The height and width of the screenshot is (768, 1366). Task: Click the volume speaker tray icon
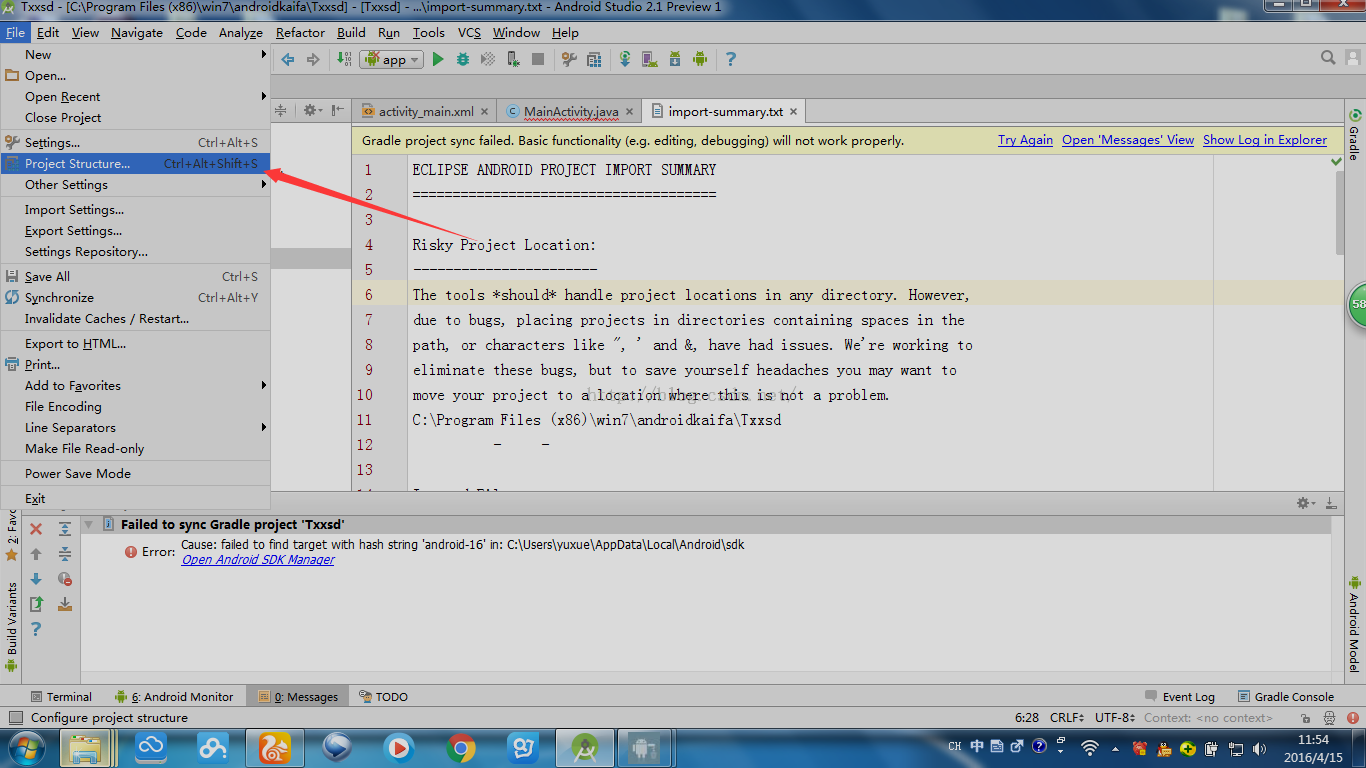[1258, 747]
